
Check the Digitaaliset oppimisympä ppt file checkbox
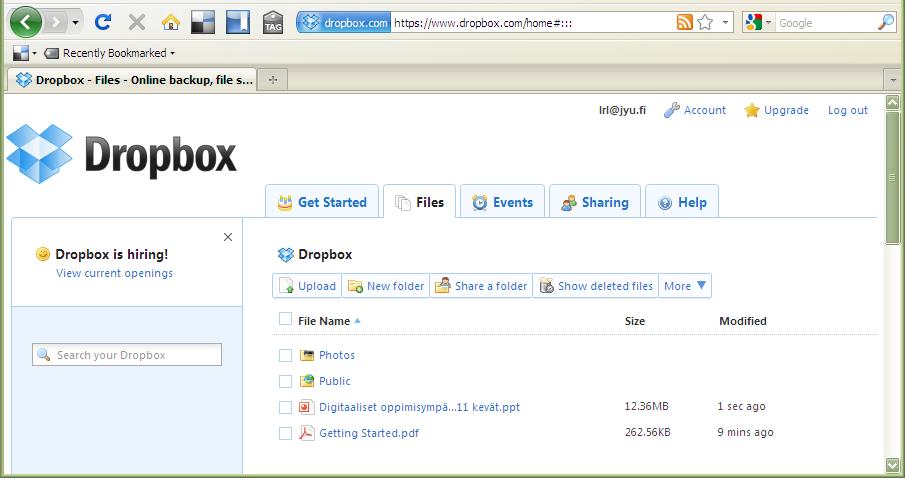(x=285, y=408)
